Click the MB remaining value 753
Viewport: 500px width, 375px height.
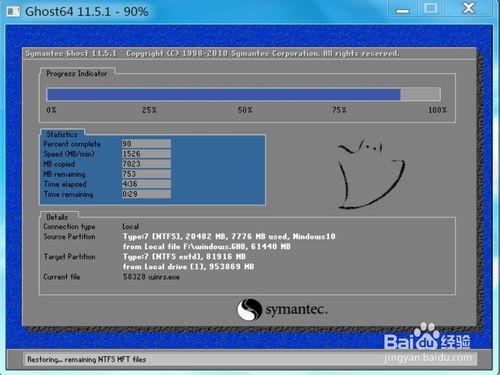[x=146, y=174]
